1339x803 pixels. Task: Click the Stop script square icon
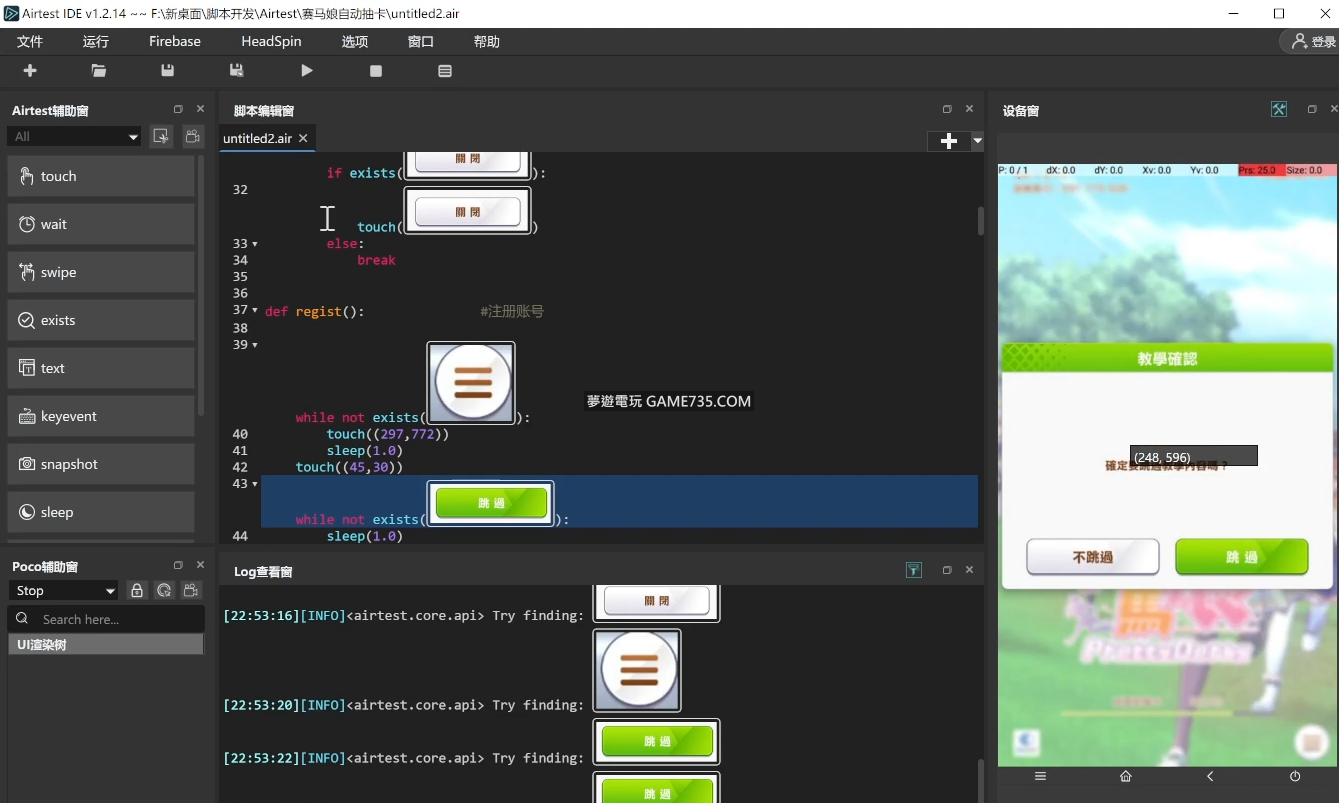(x=376, y=71)
